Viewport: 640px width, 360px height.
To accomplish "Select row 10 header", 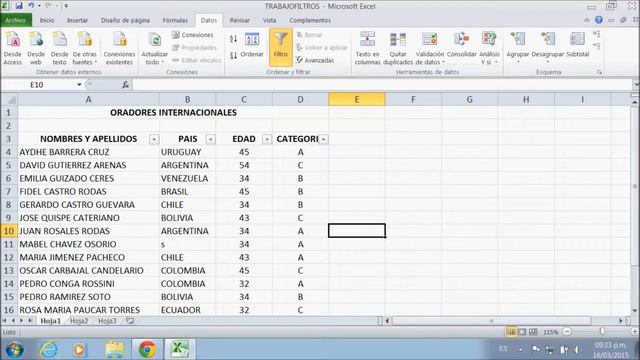I will pos(9,231).
